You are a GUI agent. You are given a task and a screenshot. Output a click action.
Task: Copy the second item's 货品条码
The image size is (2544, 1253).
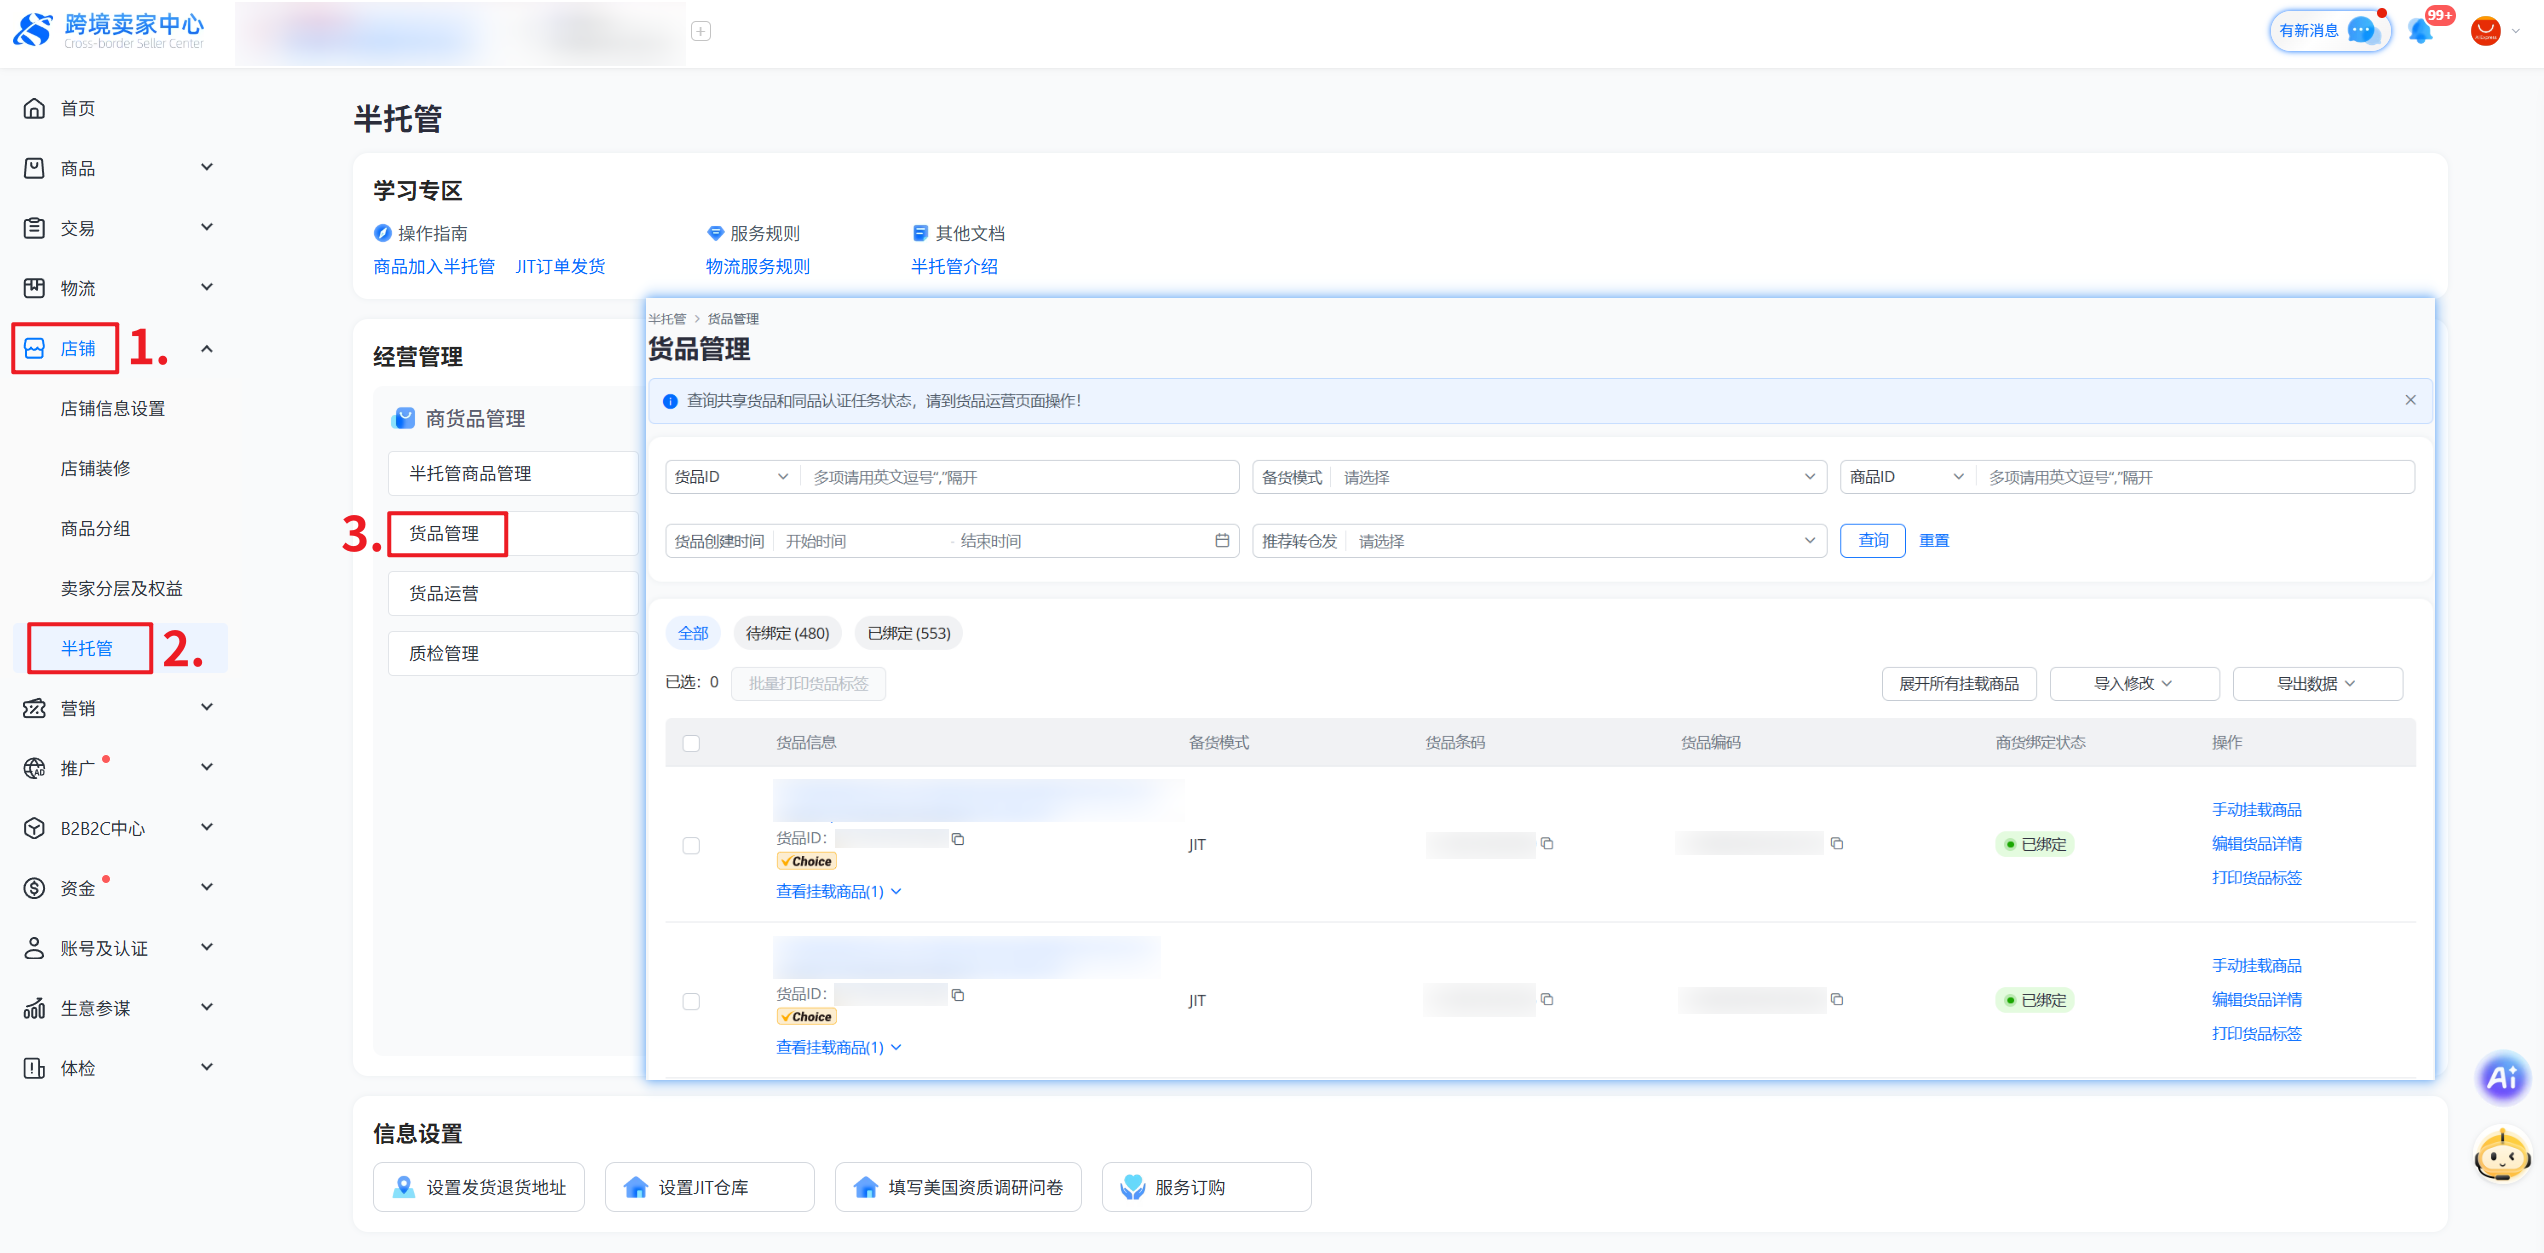click(x=1547, y=999)
